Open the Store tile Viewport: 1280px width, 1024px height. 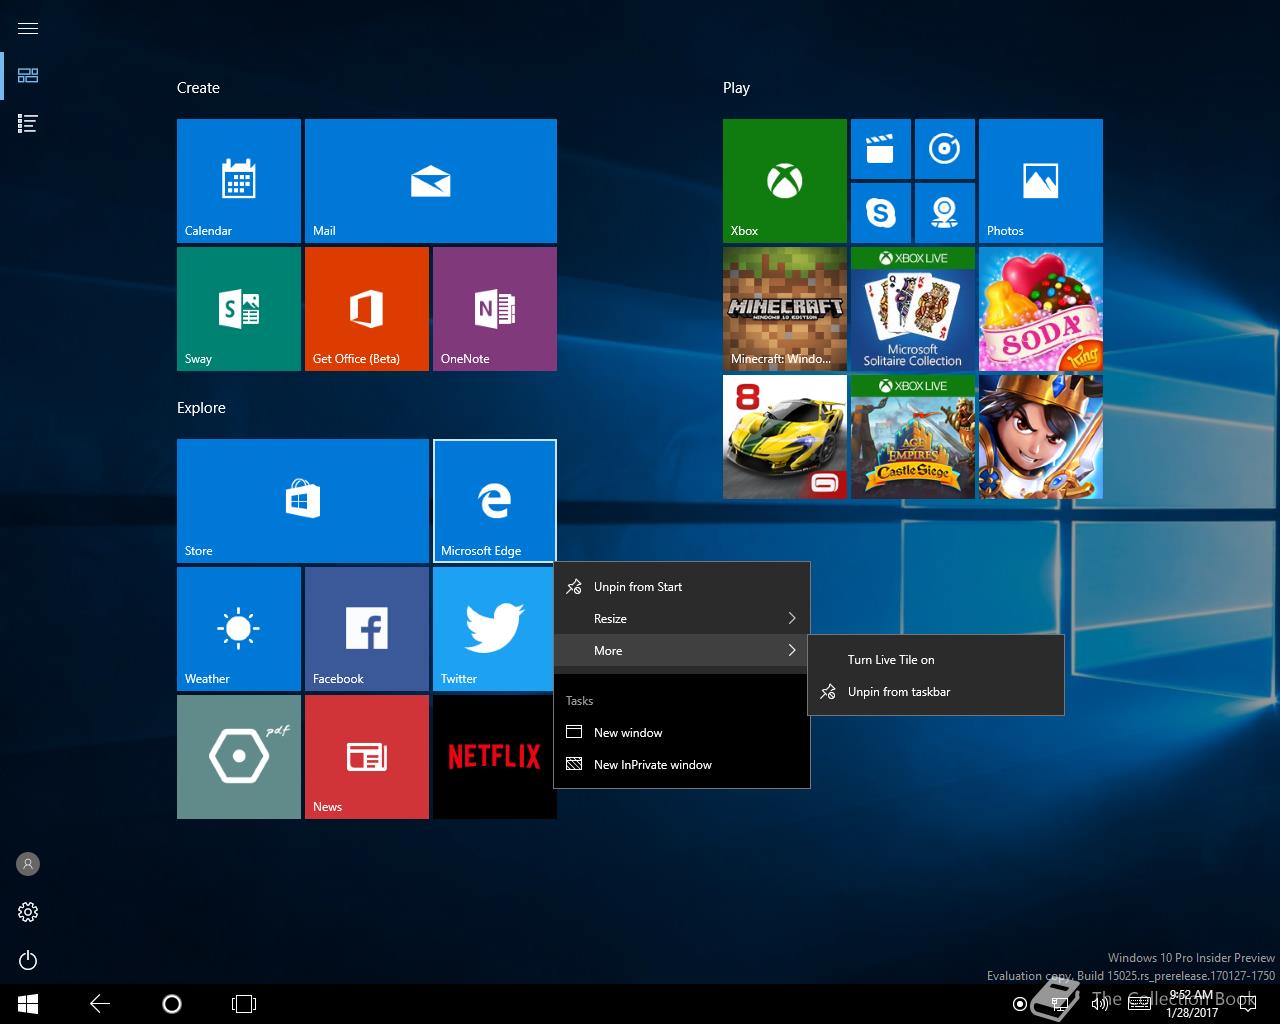coord(303,501)
